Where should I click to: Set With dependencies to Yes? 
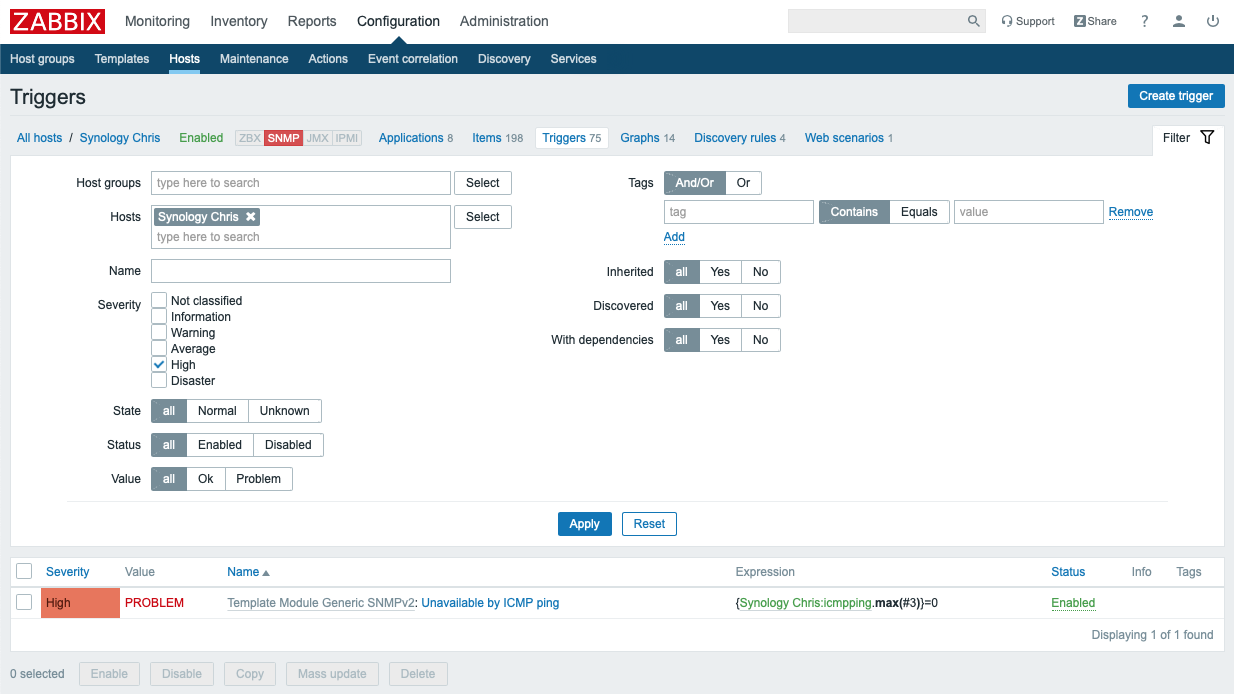720,340
